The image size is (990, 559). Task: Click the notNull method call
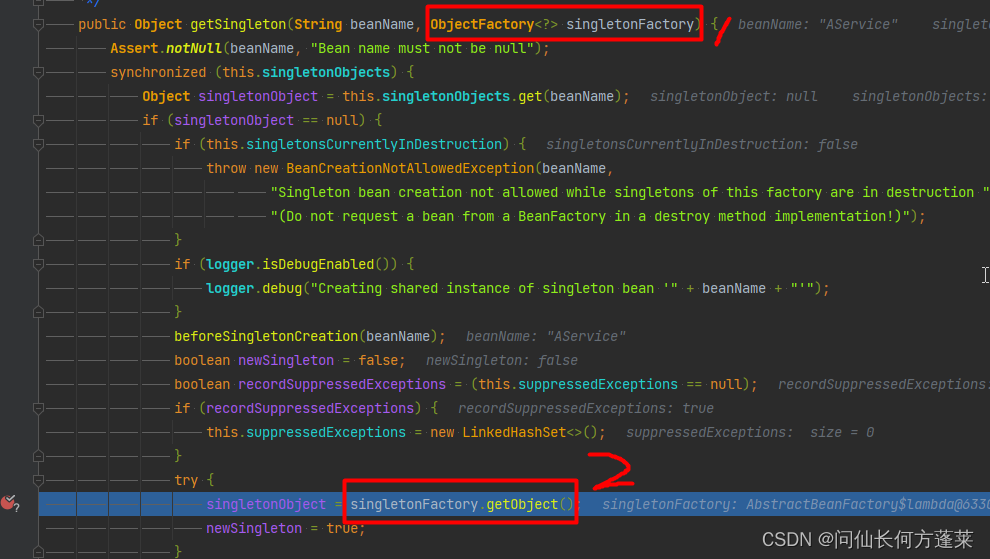tap(194, 49)
